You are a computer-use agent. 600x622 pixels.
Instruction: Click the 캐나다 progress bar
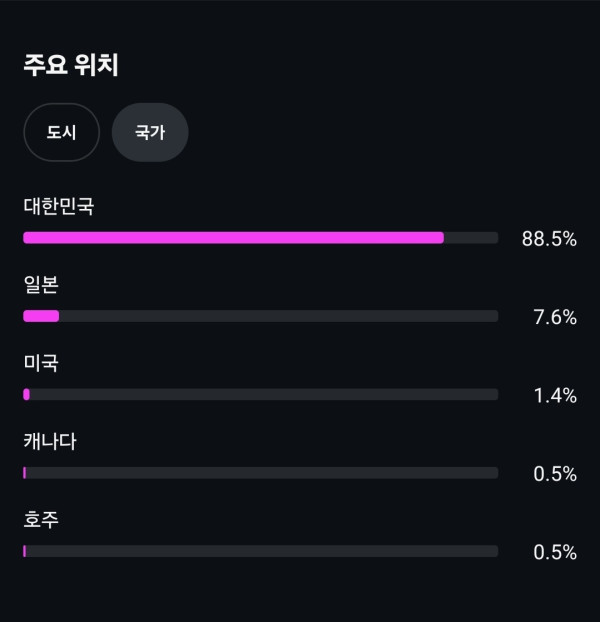(x=260, y=473)
